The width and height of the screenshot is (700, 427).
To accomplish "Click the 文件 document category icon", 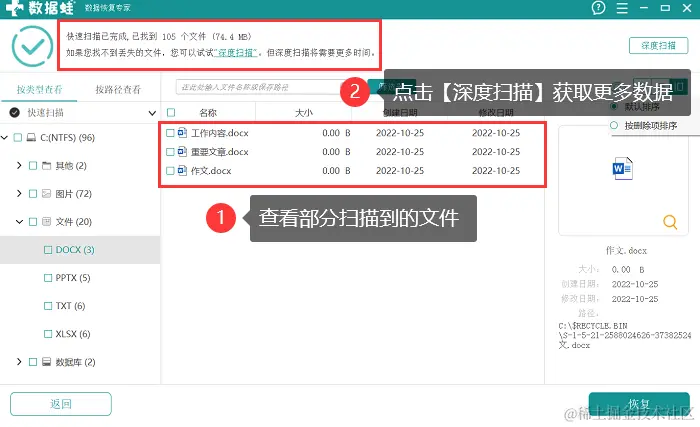I will [46, 222].
